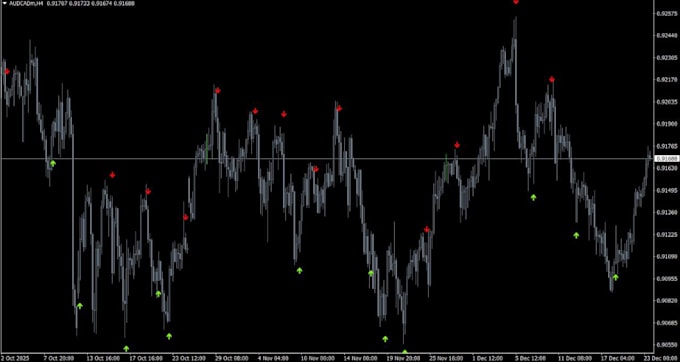Click the current price label 0.91688 on axis
The image size is (680, 362).
[x=666, y=159]
